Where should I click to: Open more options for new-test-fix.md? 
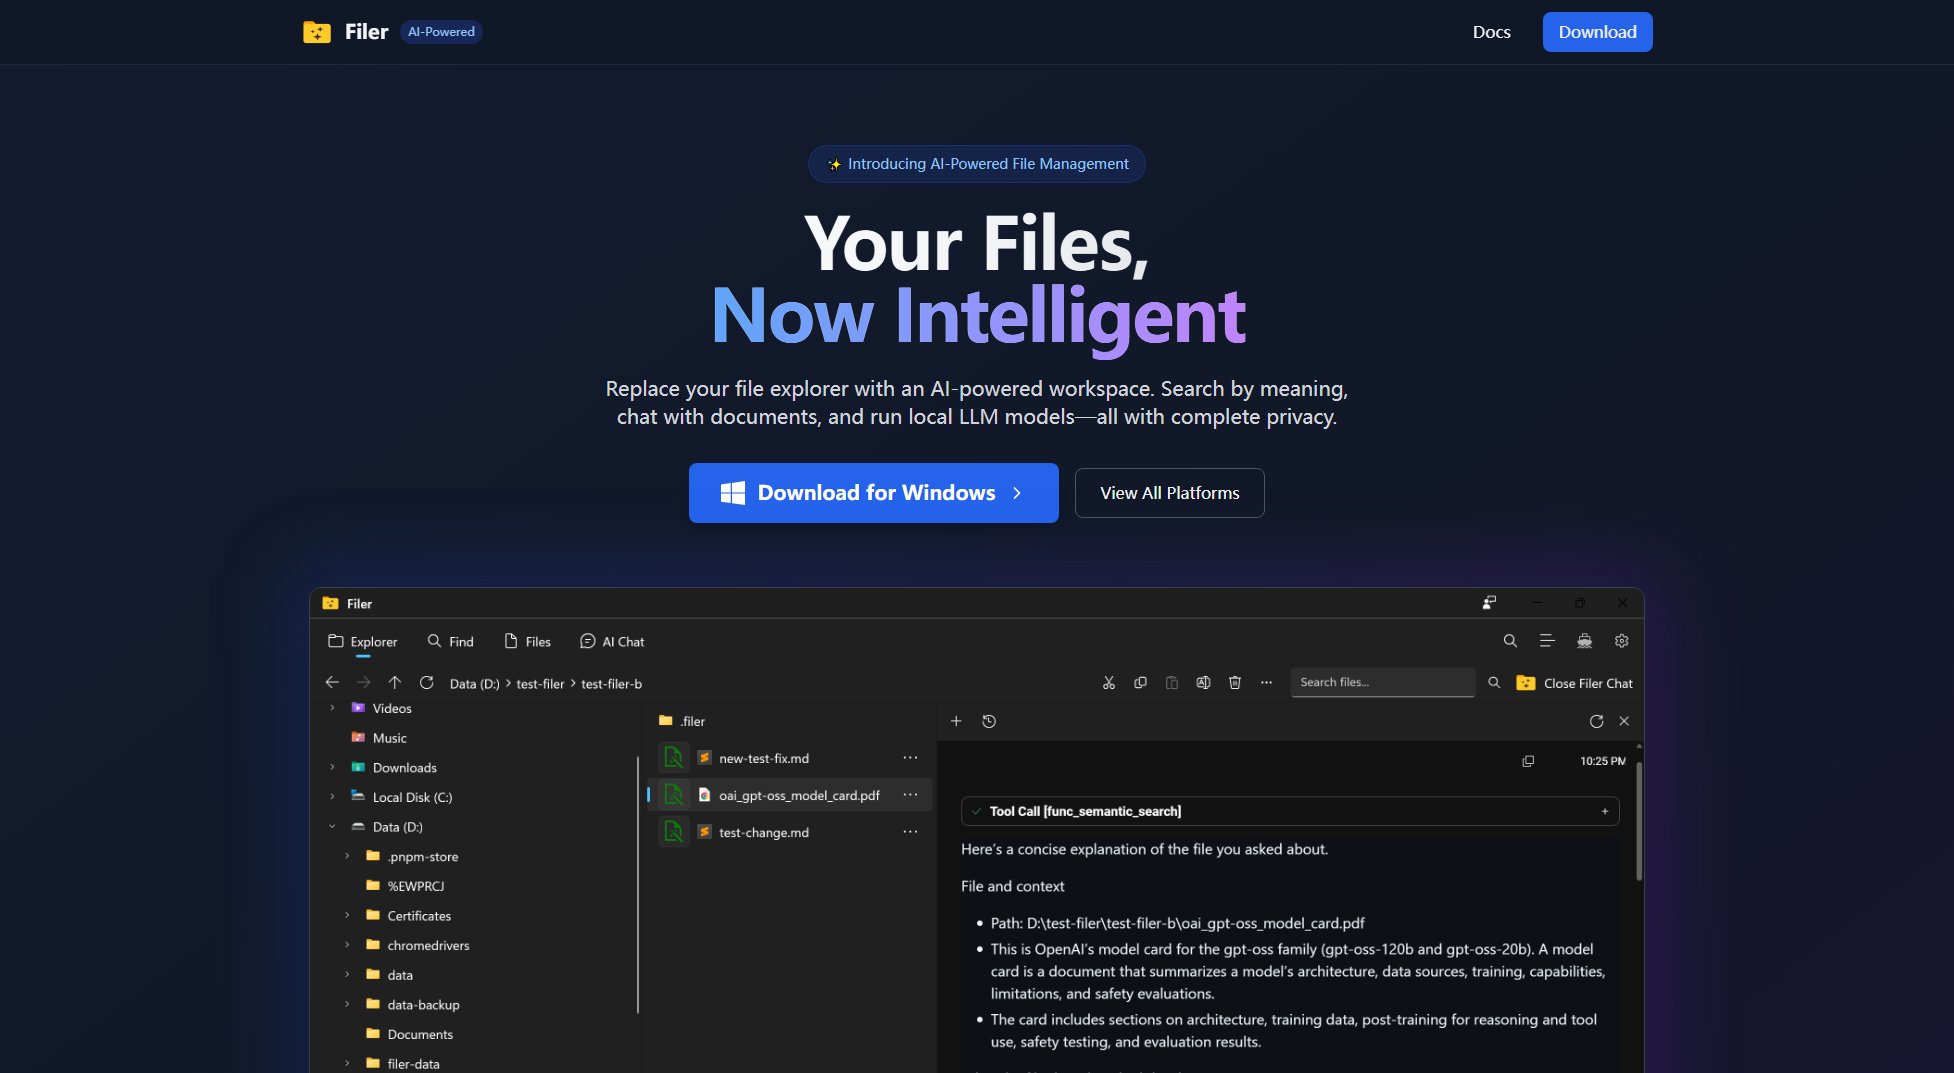tap(910, 758)
